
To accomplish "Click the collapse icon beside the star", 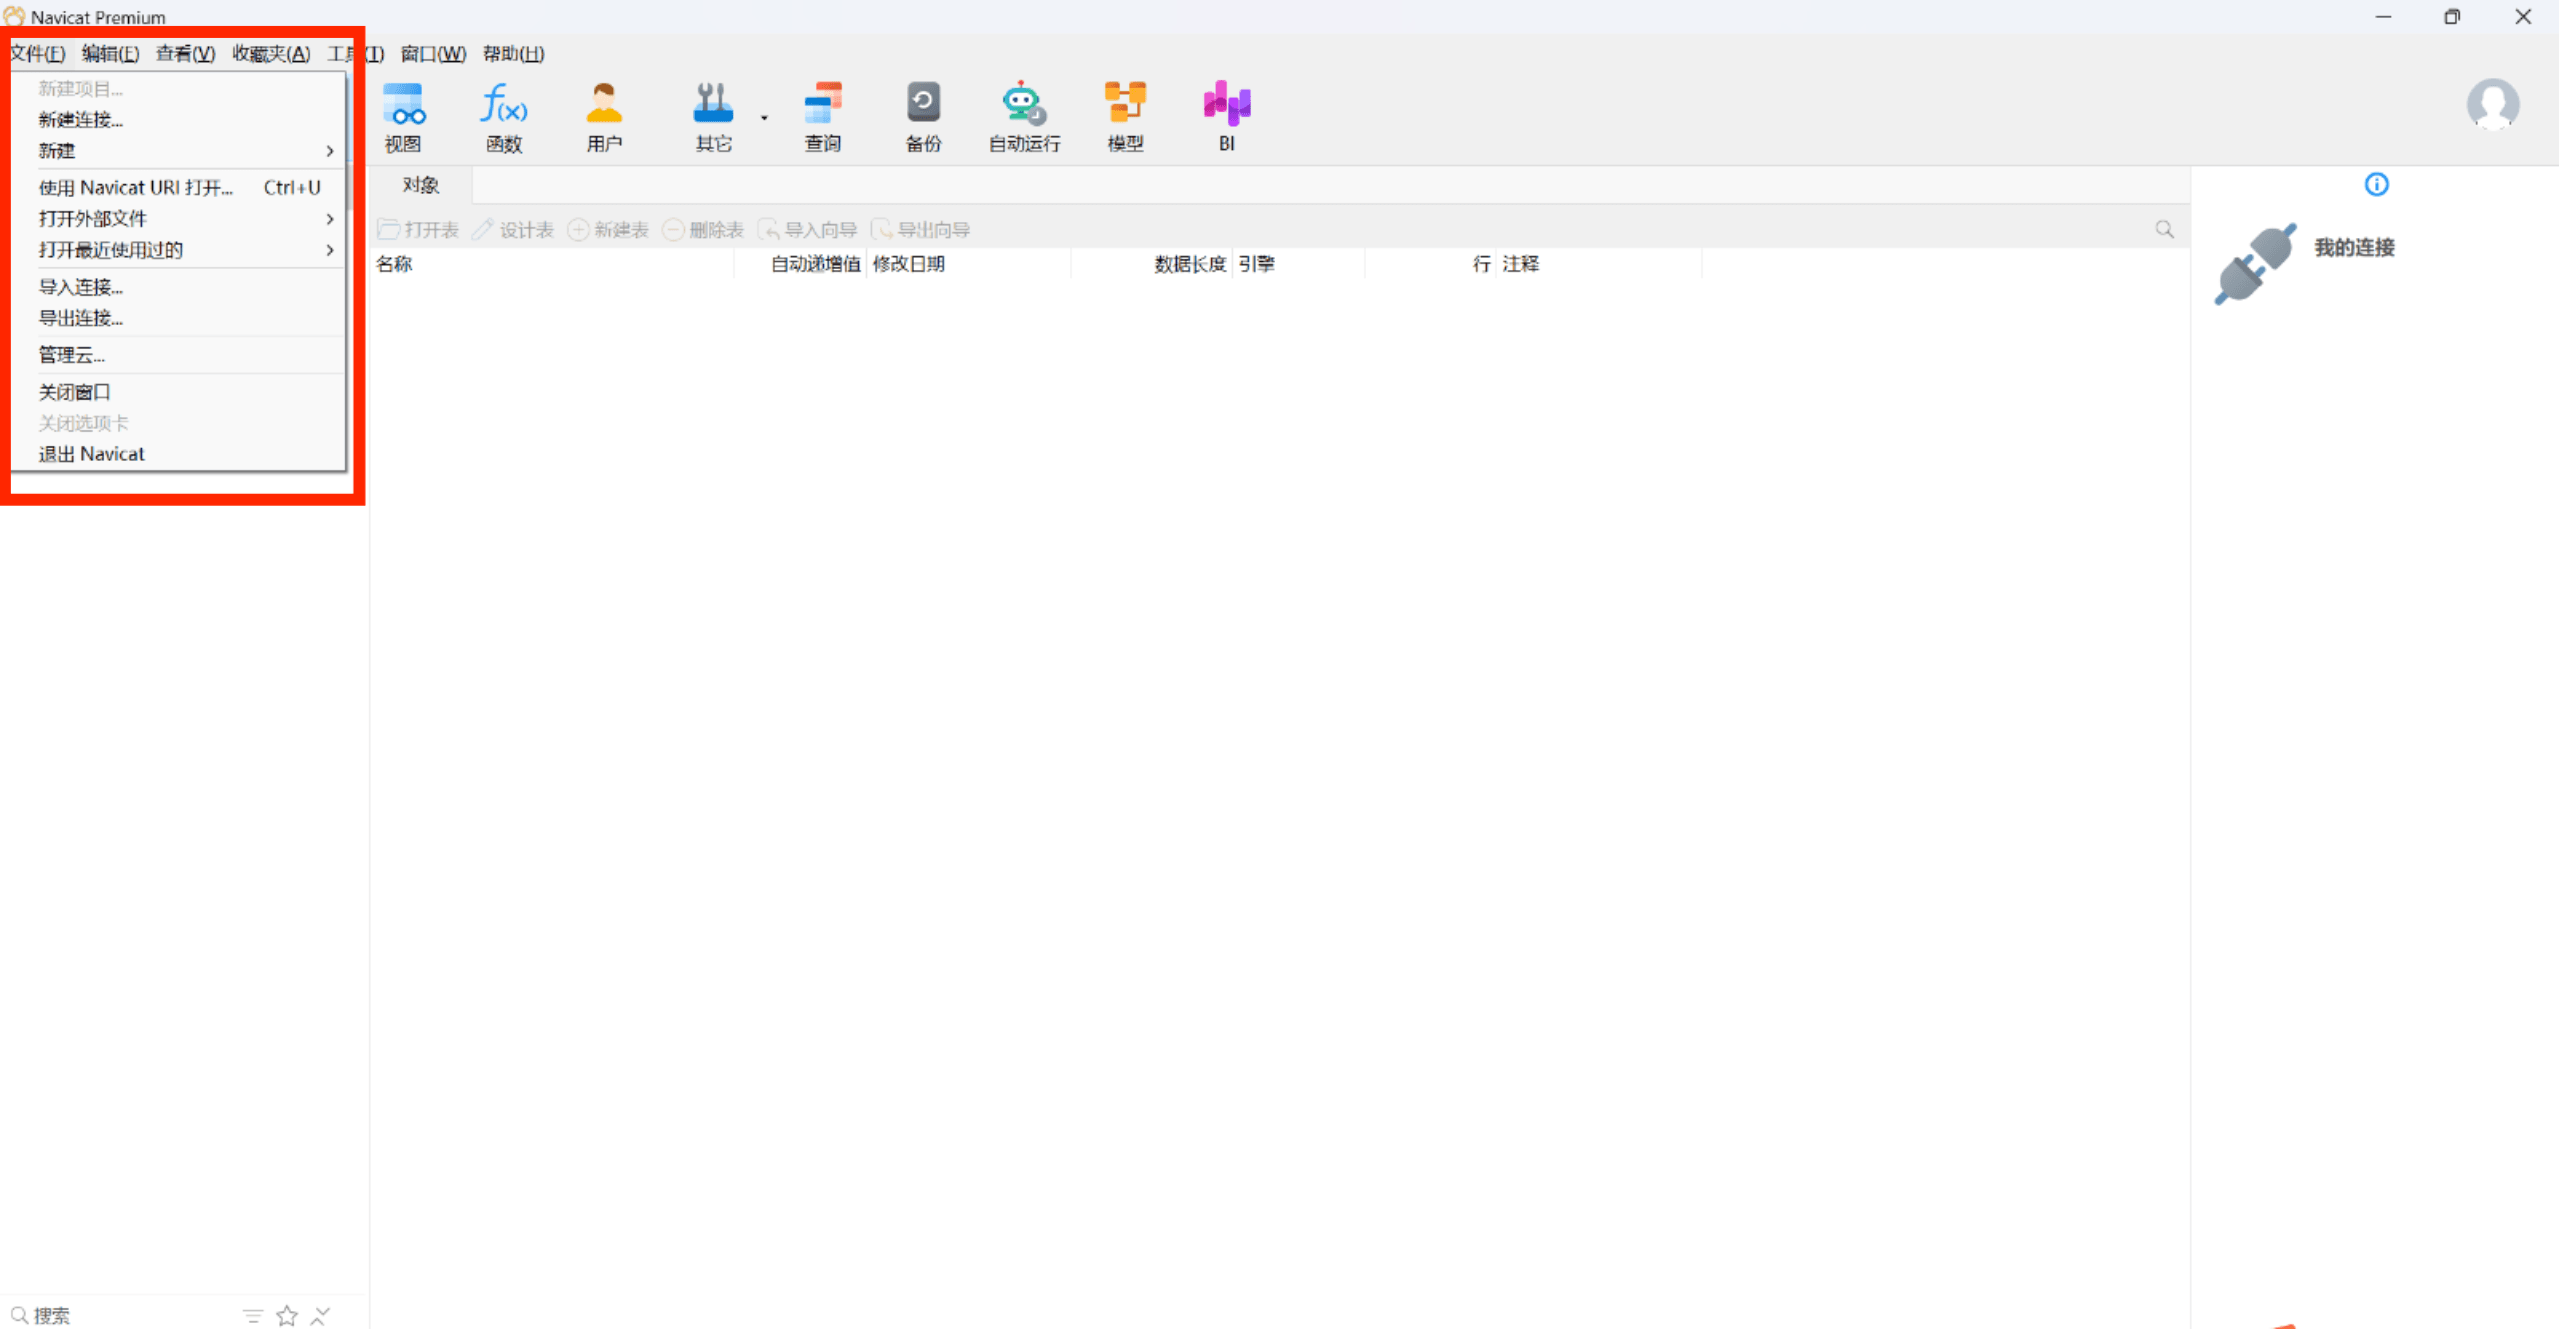I will click(320, 1316).
